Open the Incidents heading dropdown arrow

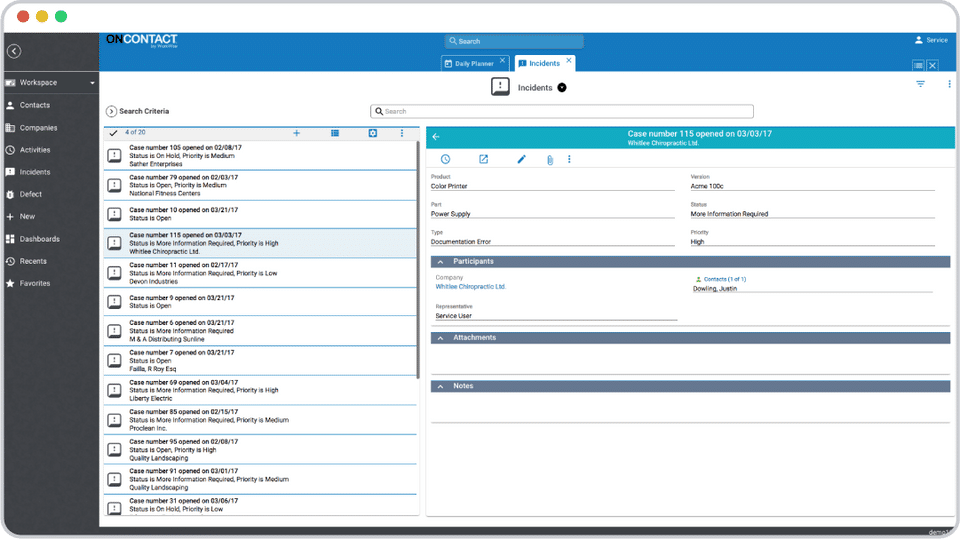click(x=562, y=88)
